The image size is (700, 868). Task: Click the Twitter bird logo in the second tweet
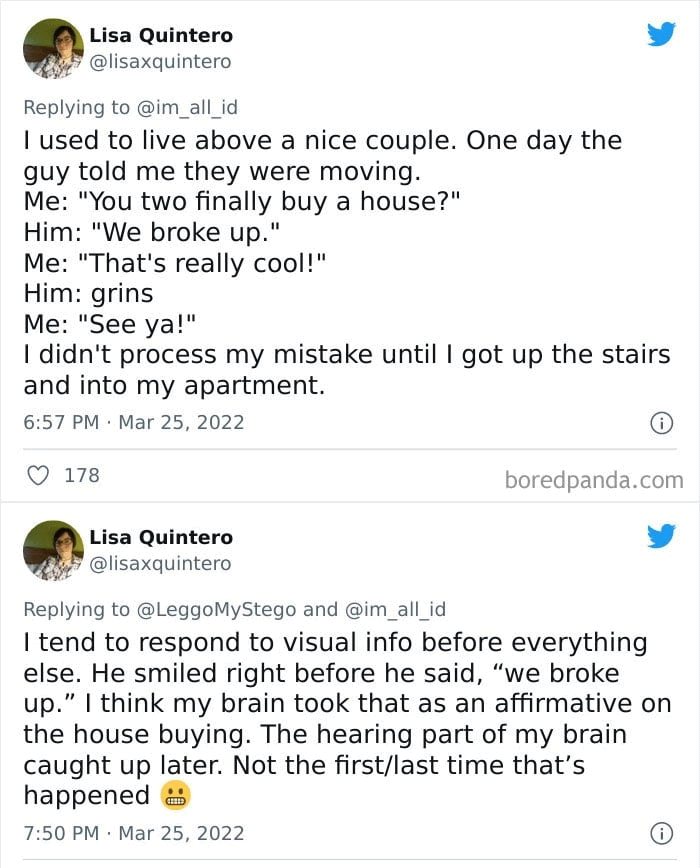pyautogui.click(x=661, y=537)
